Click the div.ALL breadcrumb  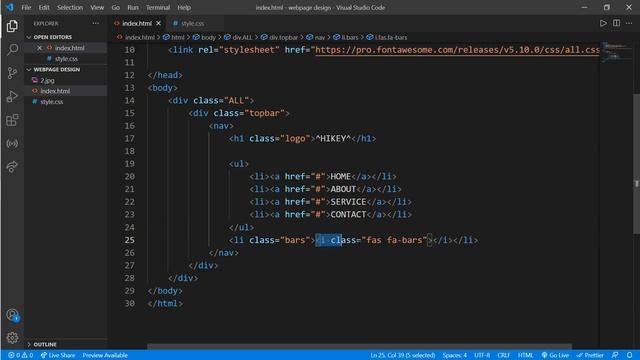click(x=238, y=37)
